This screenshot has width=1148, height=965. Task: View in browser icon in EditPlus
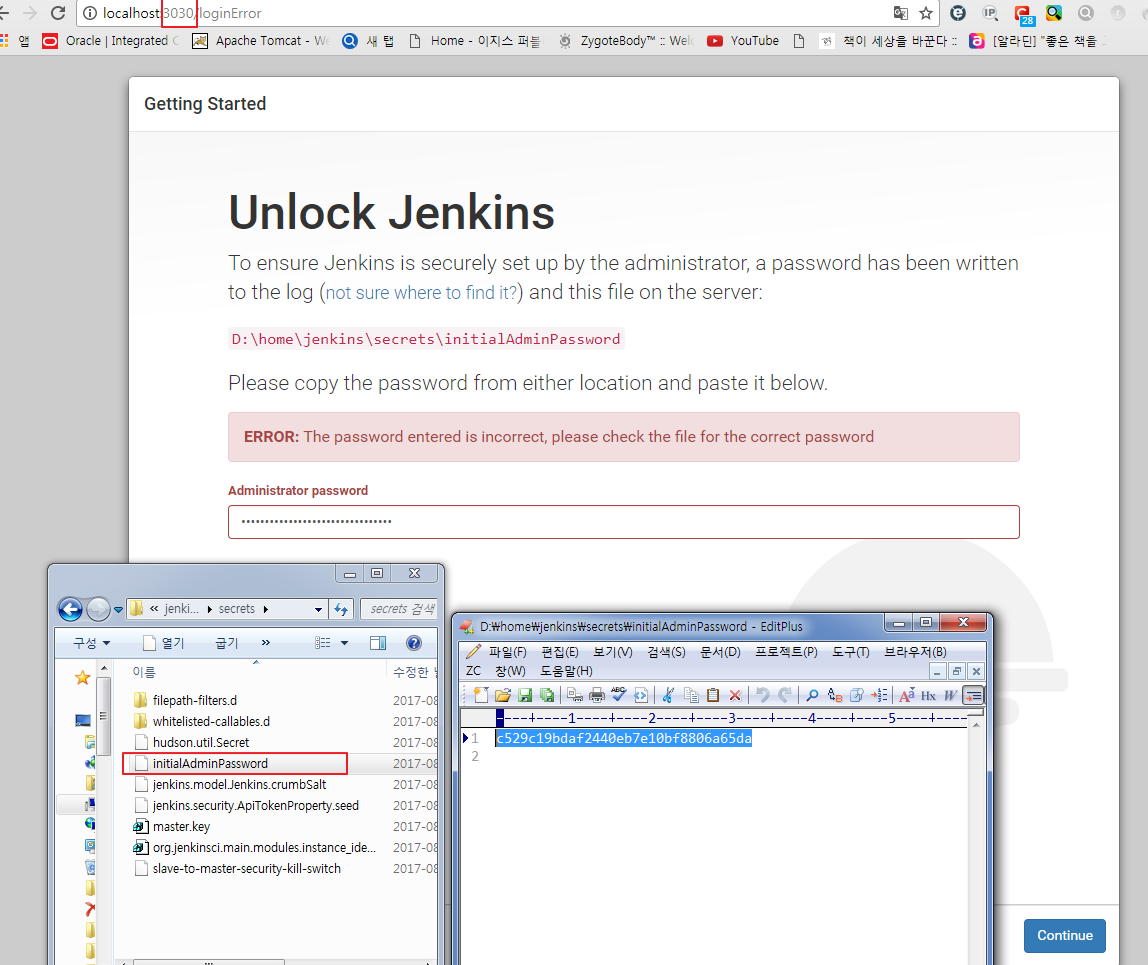tap(641, 696)
